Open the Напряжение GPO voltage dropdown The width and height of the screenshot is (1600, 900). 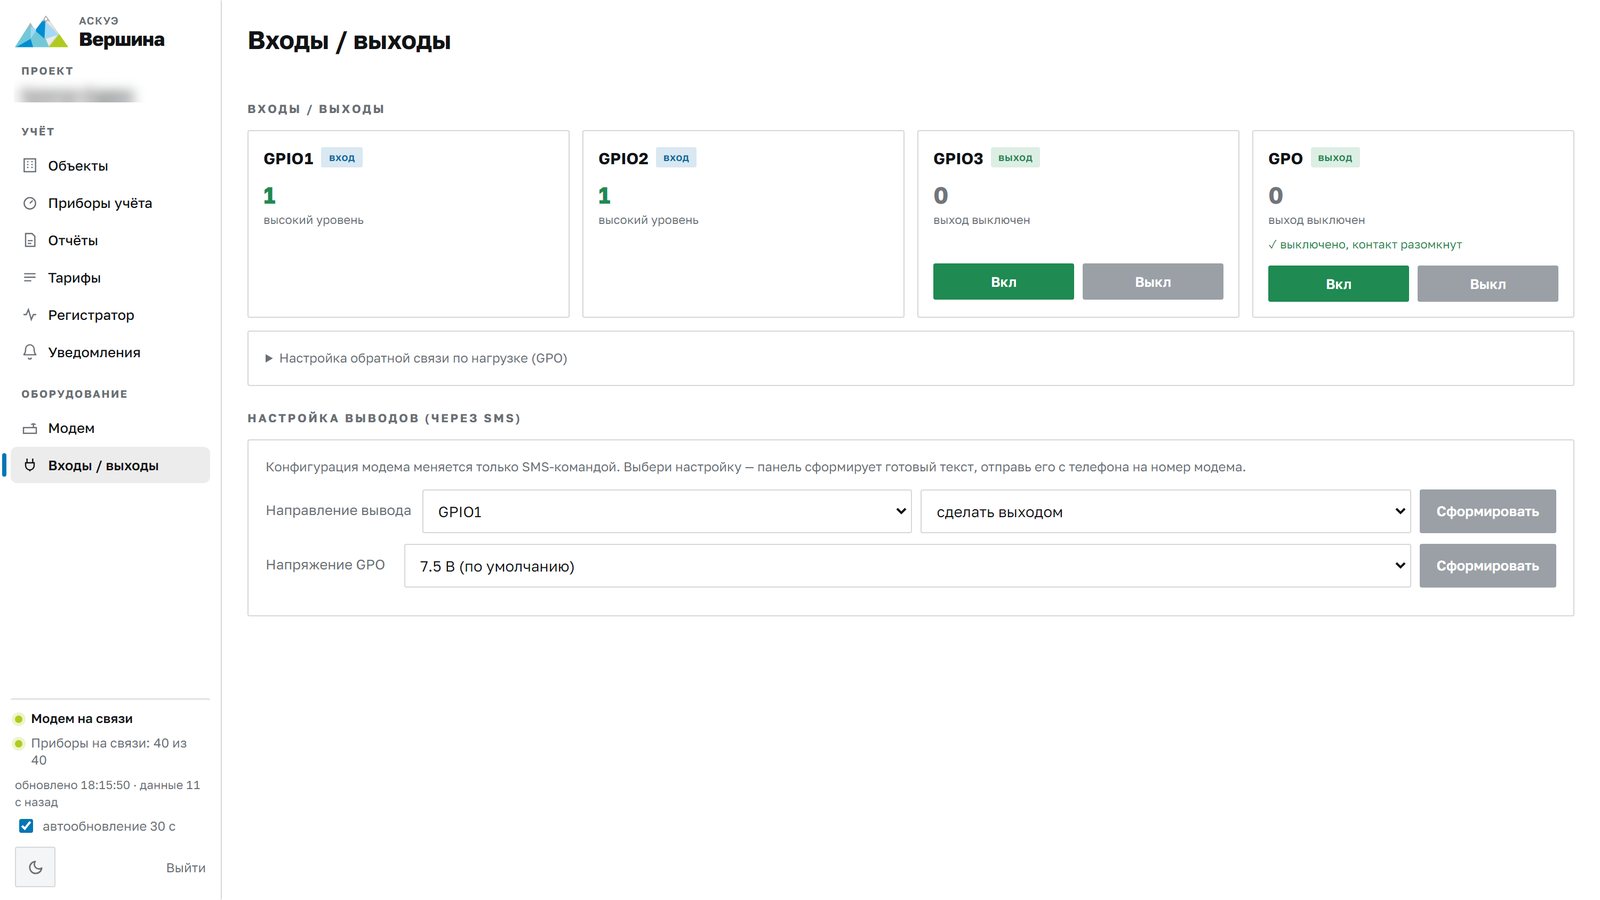click(907, 566)
